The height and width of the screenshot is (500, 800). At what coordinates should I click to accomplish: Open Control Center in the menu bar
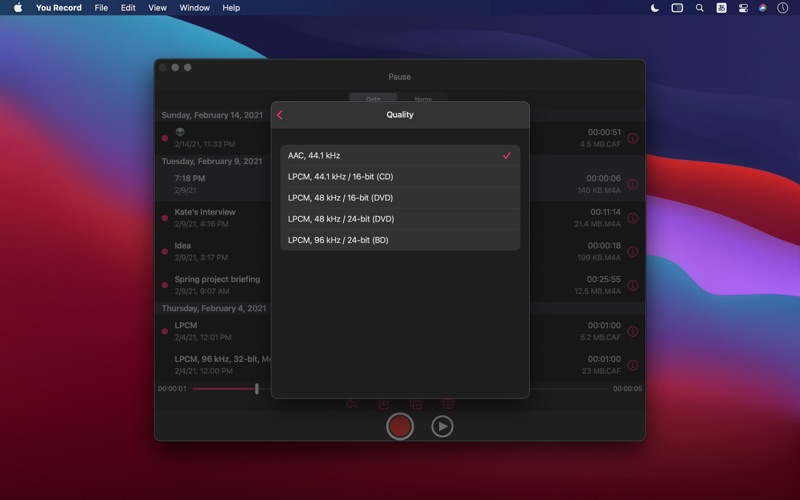click(x=743, y=8)
